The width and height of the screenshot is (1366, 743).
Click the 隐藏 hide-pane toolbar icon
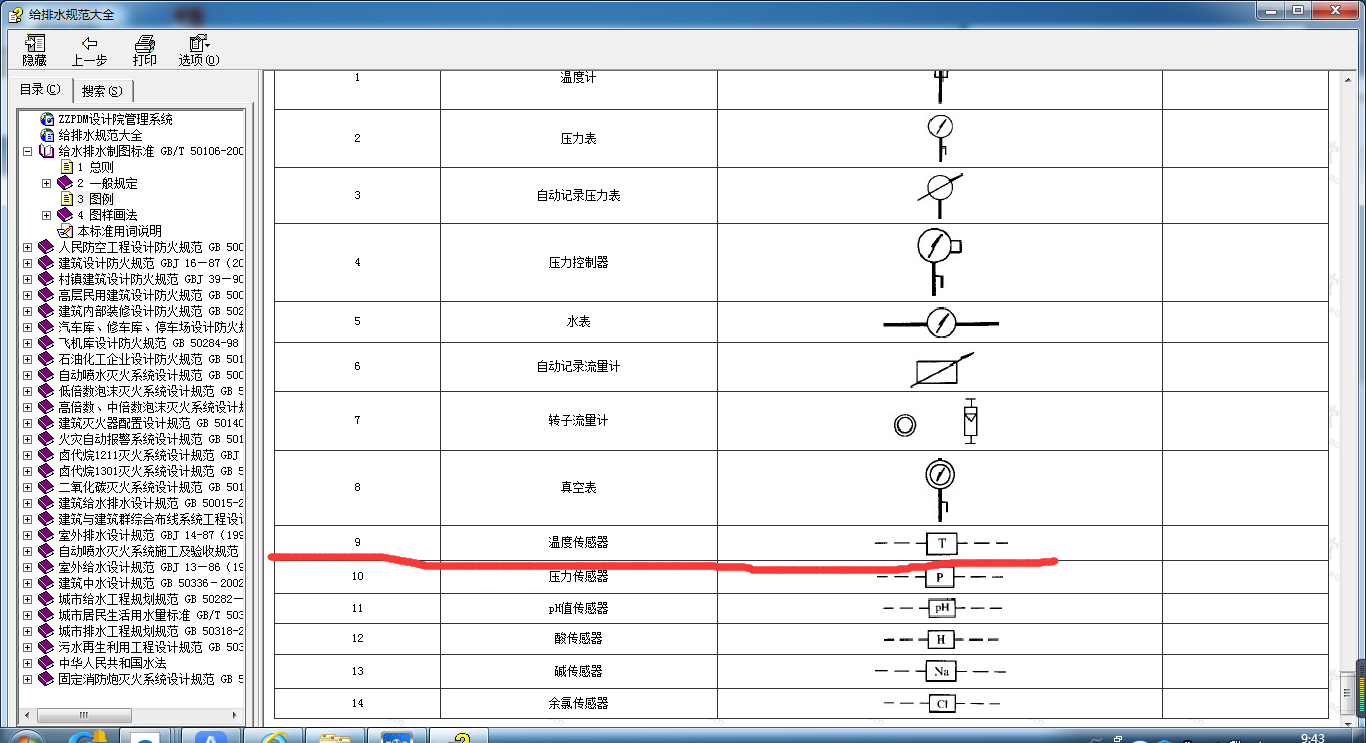(35, 43)
